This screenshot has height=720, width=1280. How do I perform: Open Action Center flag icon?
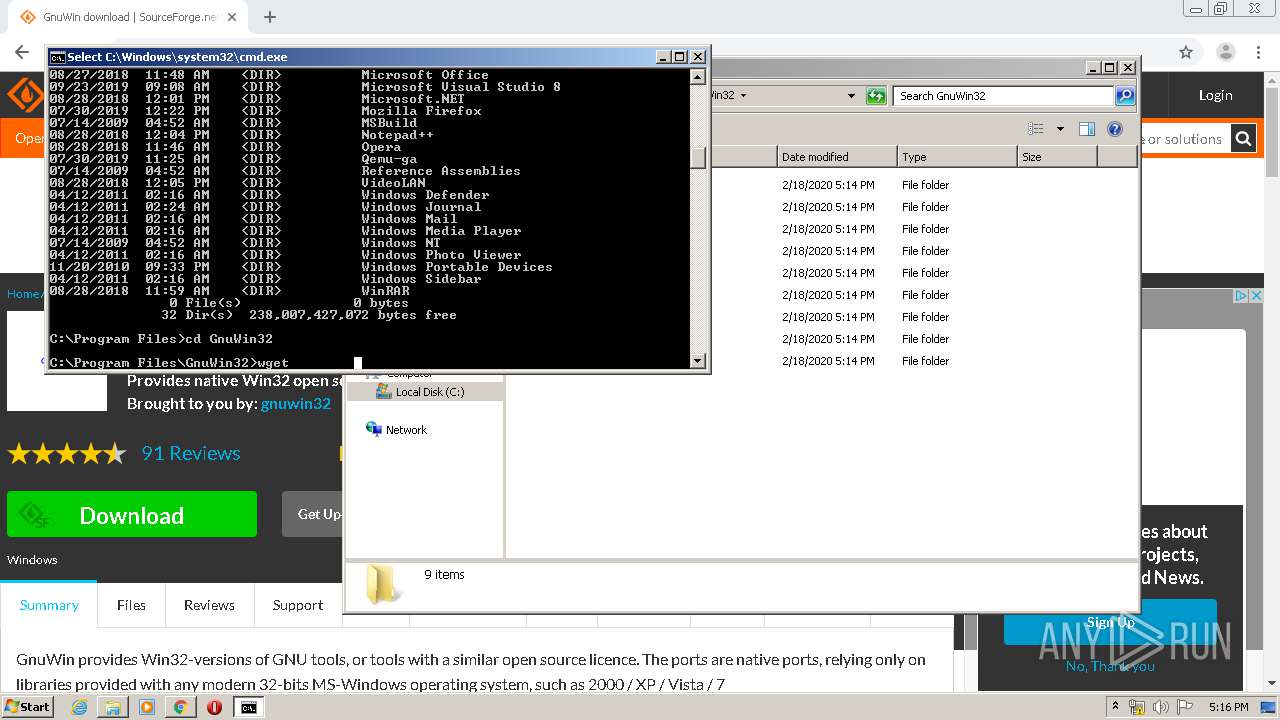coord(1185,707)
